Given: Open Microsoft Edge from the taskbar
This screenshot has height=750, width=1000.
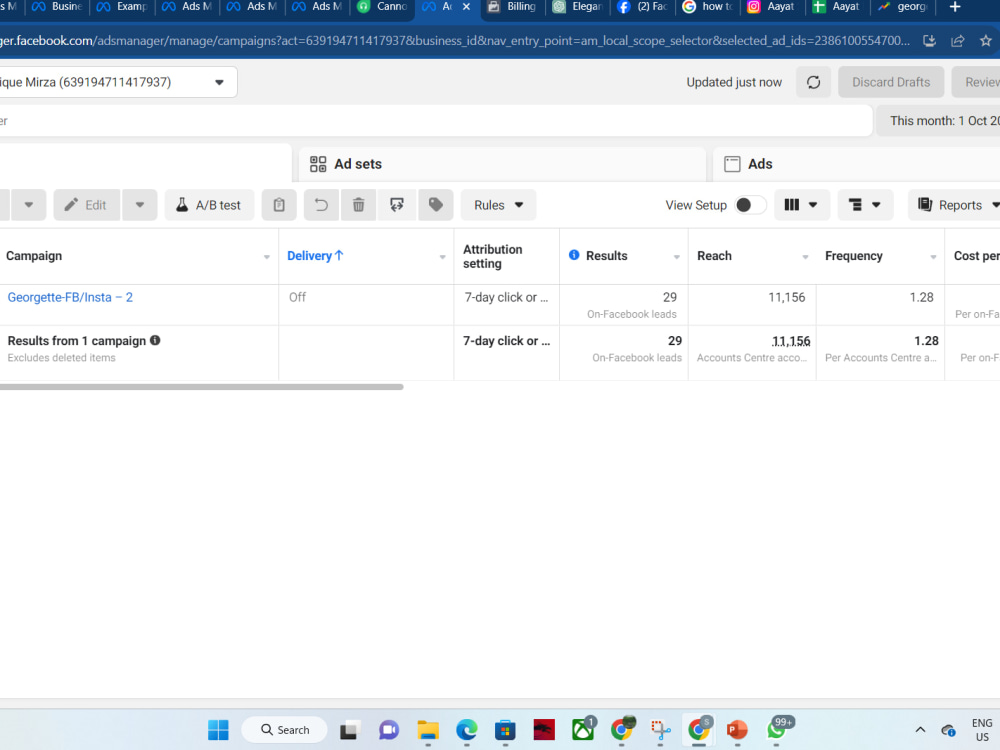Looking at the screenshot, I should (467, 730).
